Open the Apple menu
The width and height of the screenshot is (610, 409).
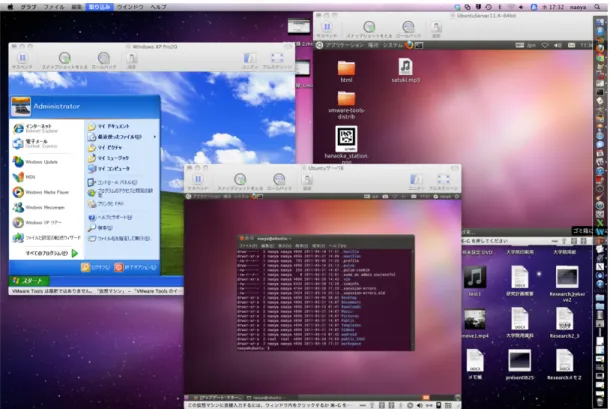tap(11, 7)
